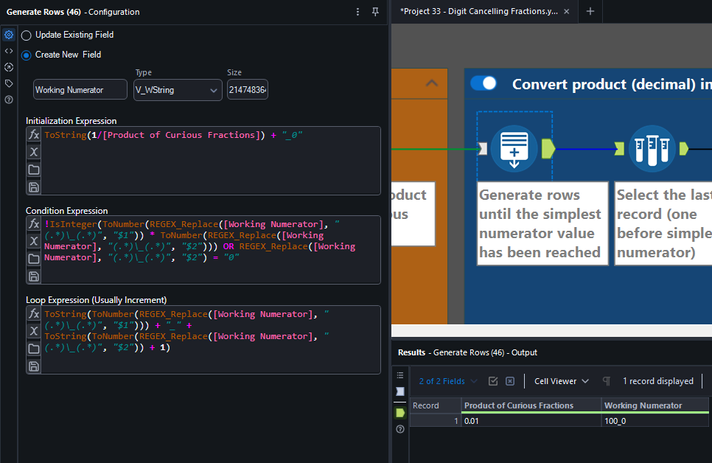712x463 pixels.
Task: Open the folder icon in Loop Expression
Action: [33, 349]
